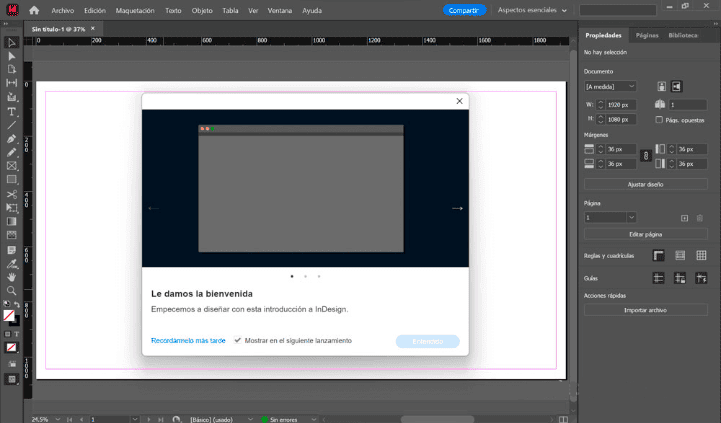Select the Note tool
721x423 pixels.
coord(11,250)
